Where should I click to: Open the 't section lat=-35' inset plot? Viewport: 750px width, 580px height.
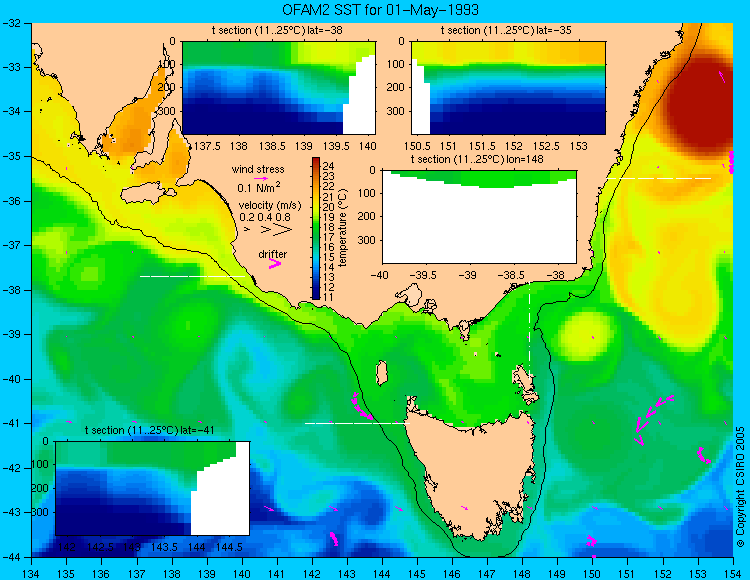pyautogui.click(x=508, y=88)
